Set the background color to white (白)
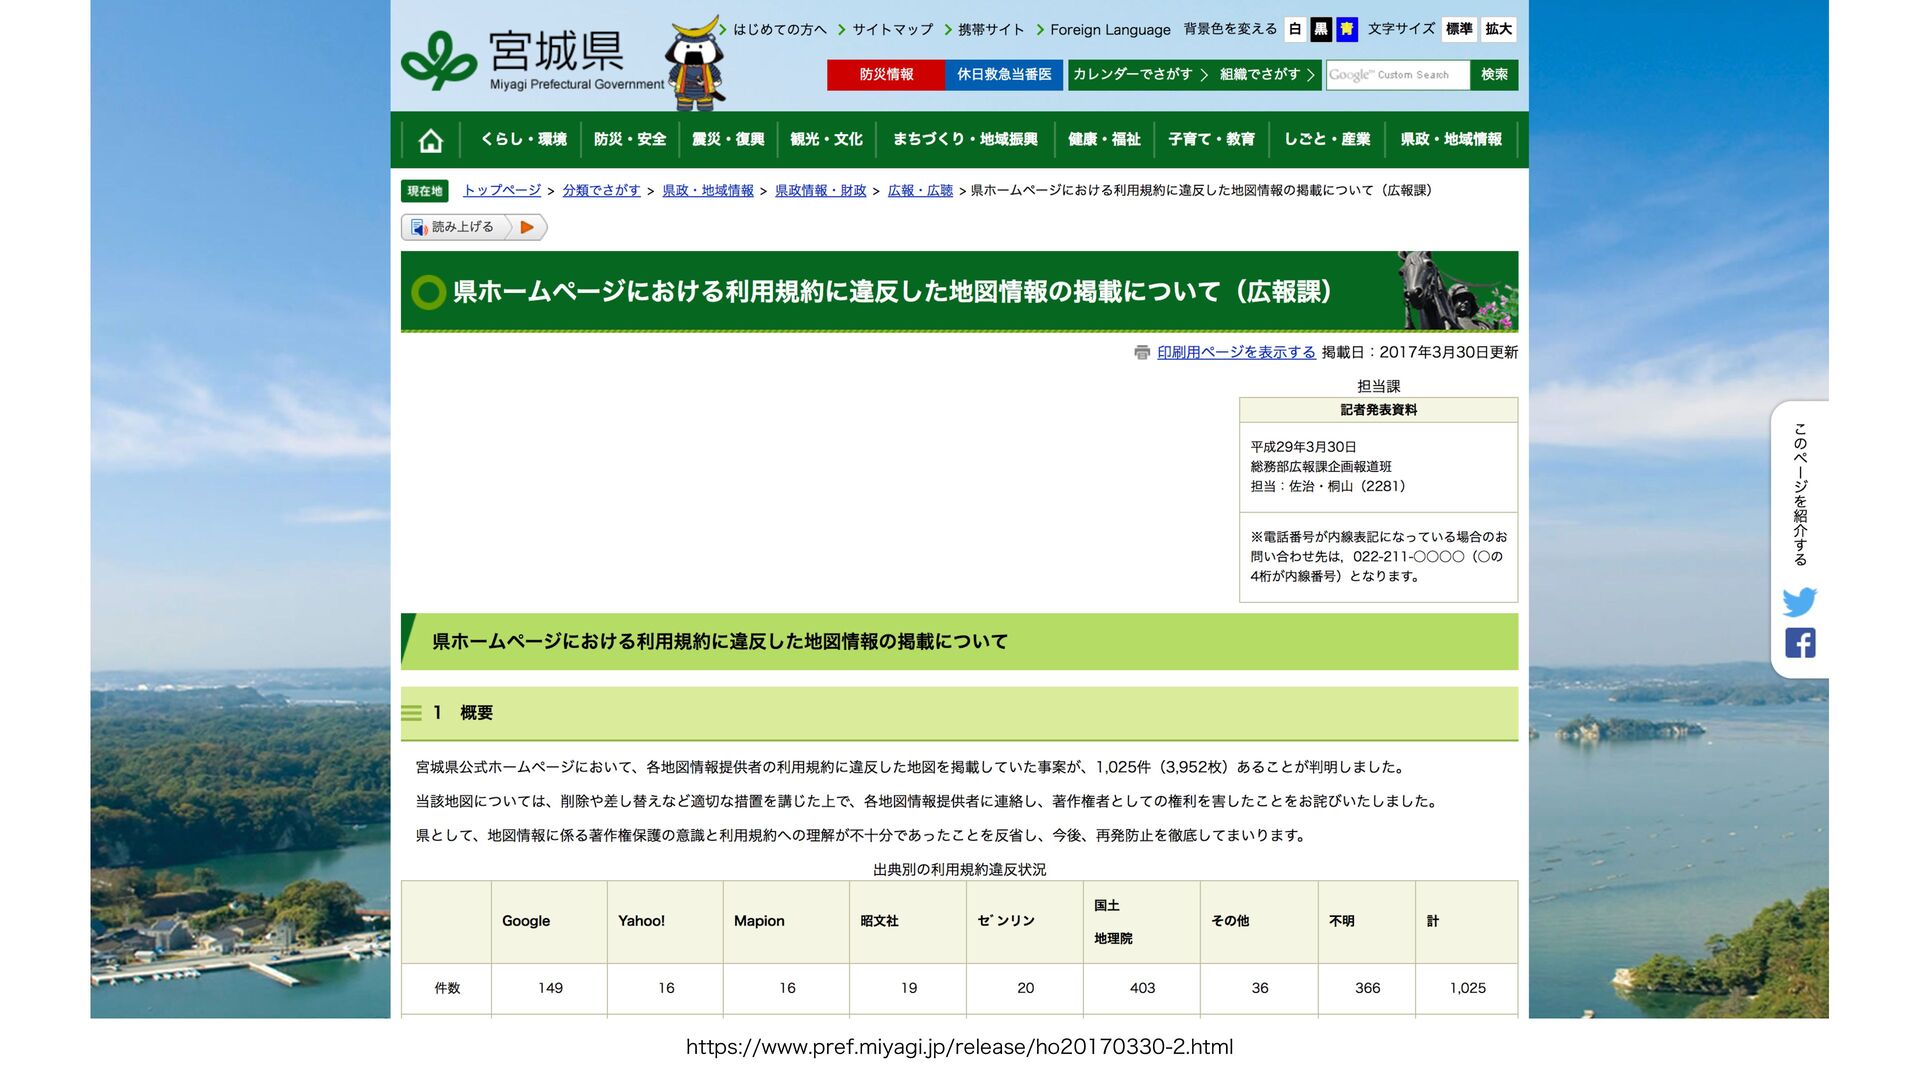Viewport: 1920px width, 1080px height. point(1295,29)
